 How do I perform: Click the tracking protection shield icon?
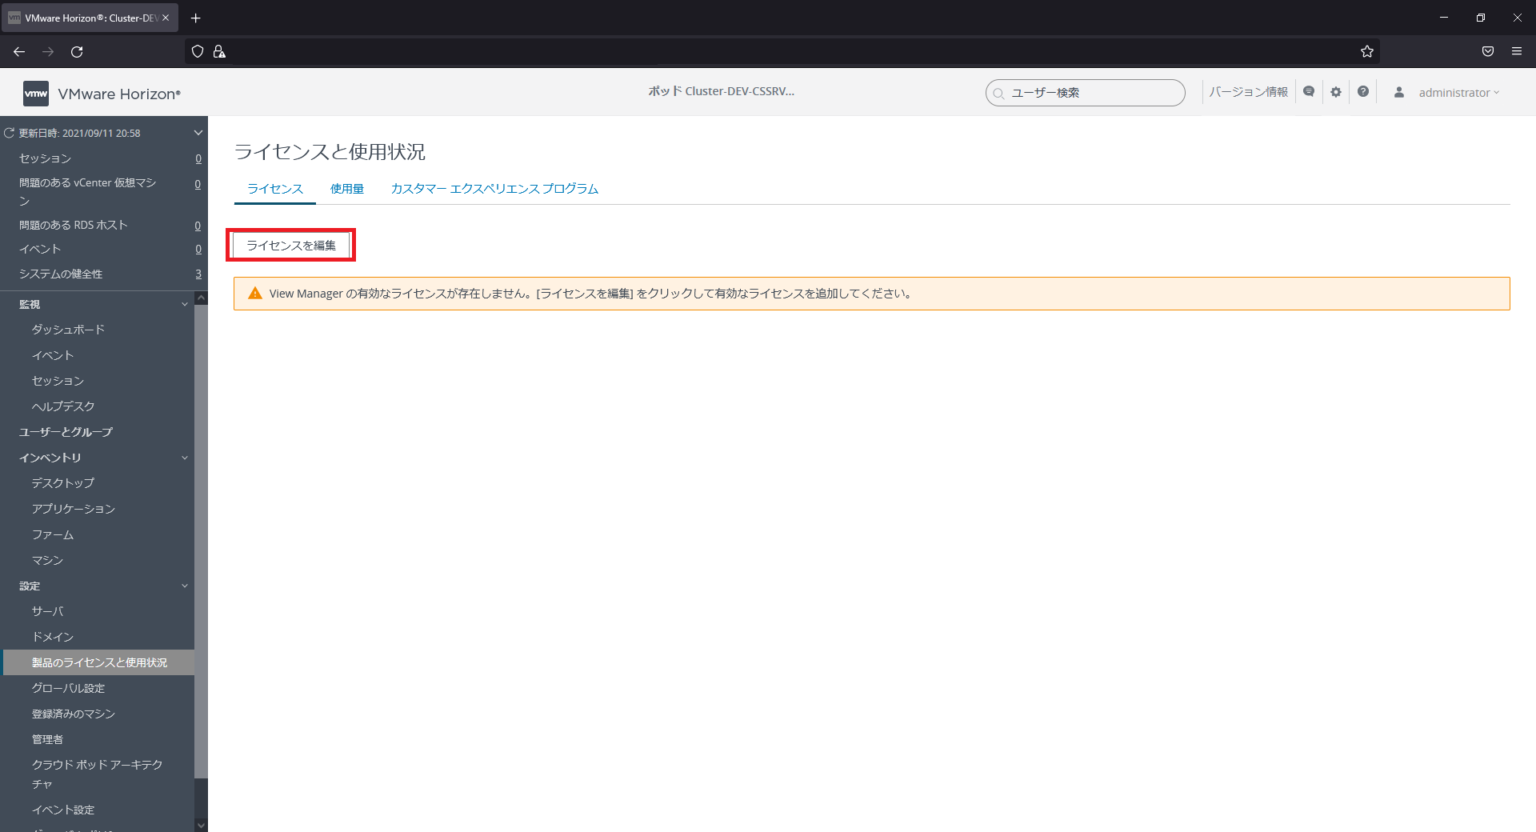pyautogui.click(x=197, y=50)
